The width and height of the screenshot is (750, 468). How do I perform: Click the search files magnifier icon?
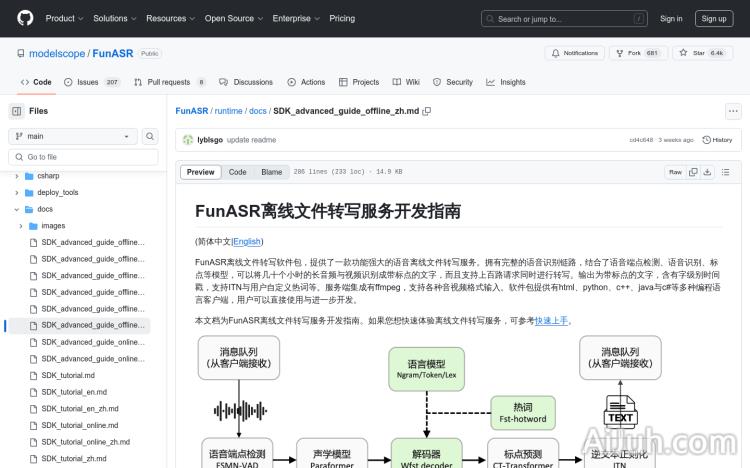(x=150, y=136)
